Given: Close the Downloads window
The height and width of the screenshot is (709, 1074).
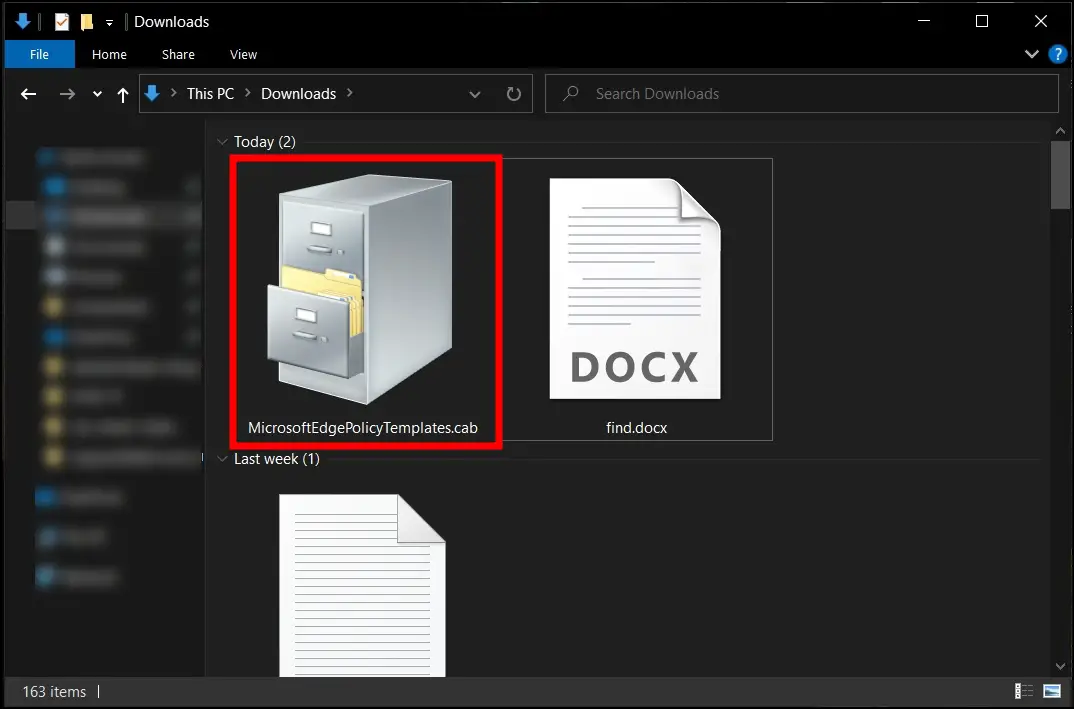Looking at the screenshot, I should pyautogui.click(x=1040, y=21).
